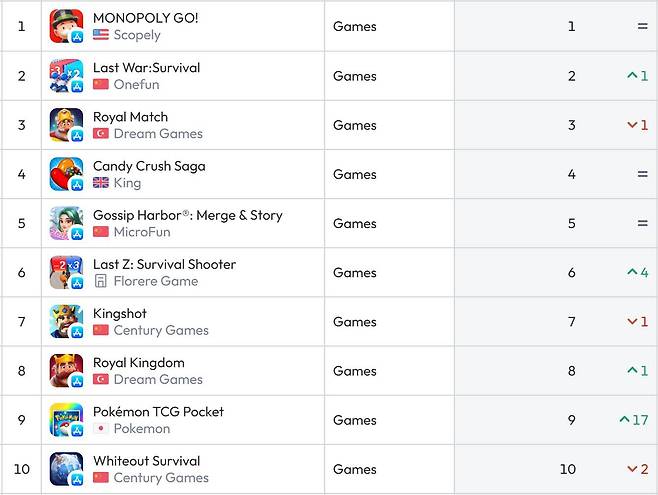This screenshot has height=495, width=658.
Task: Click the Whiteout Survival app icon
Action: pyautogui.click(x=66, y=469)
